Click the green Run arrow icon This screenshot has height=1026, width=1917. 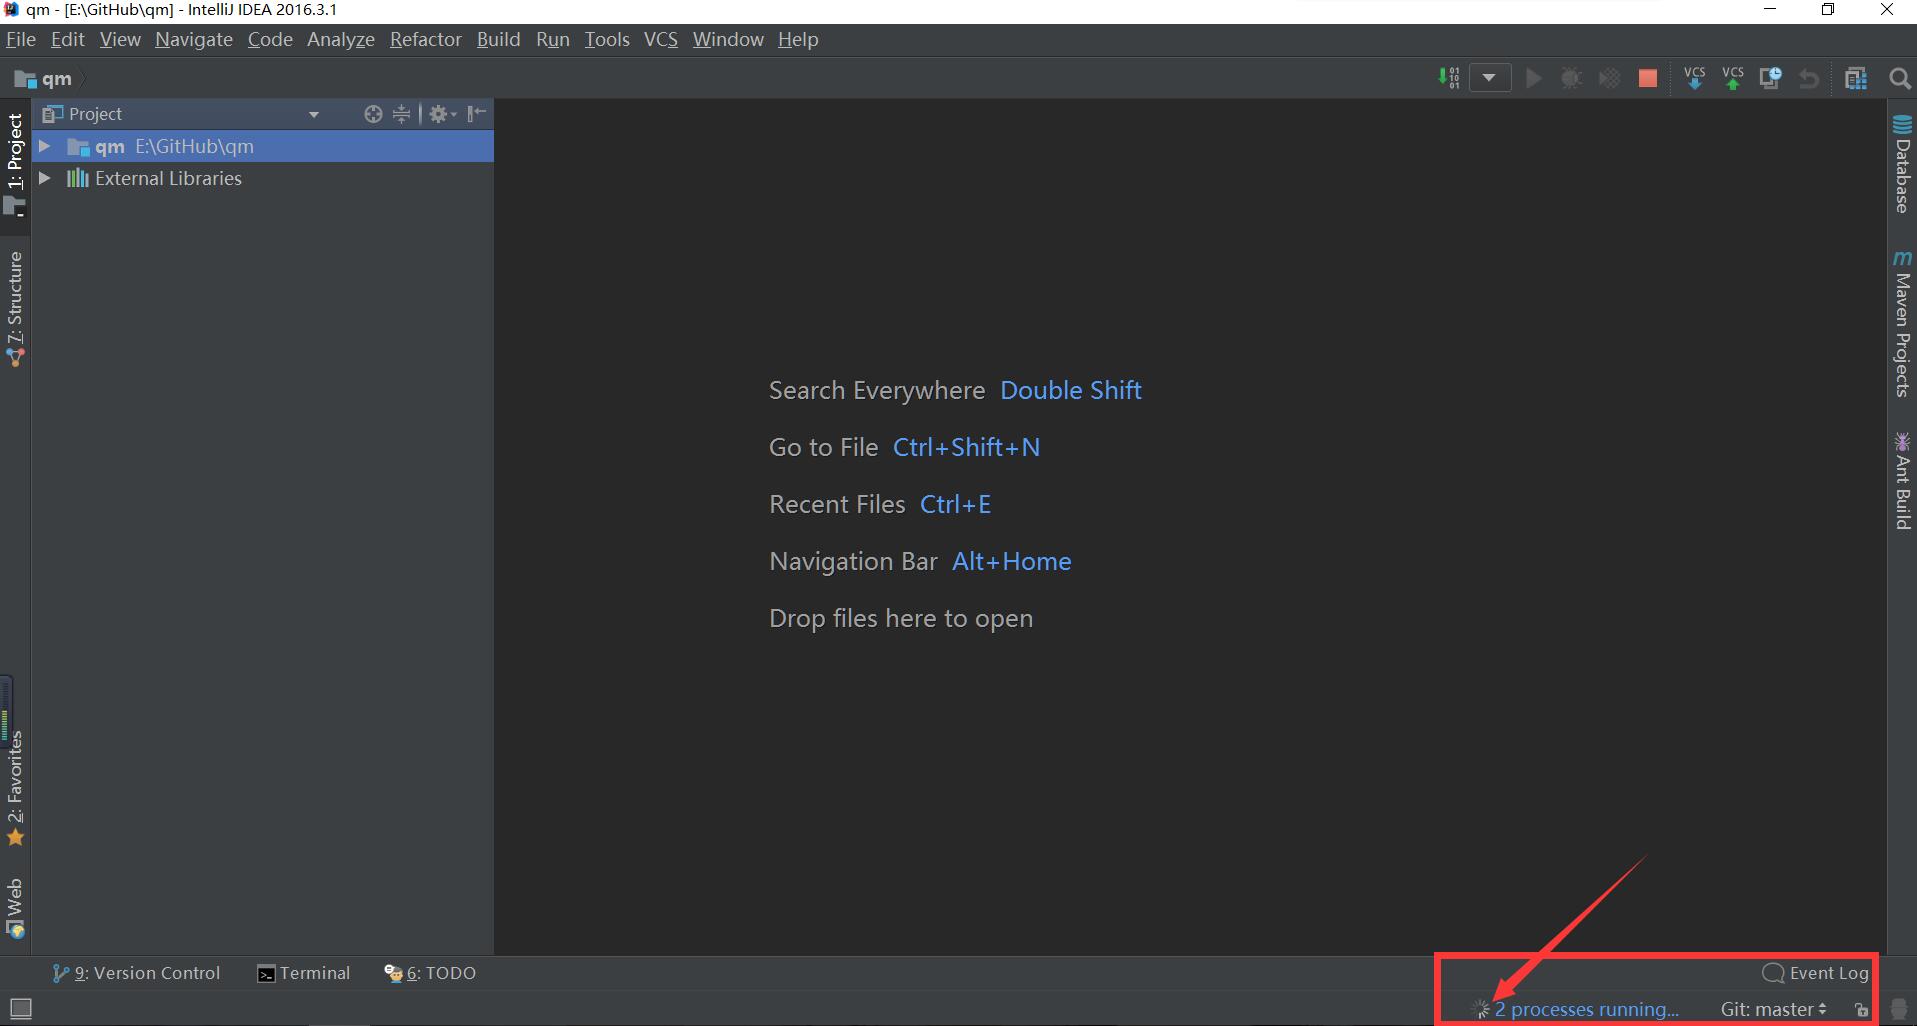(x=1533, y=78)
